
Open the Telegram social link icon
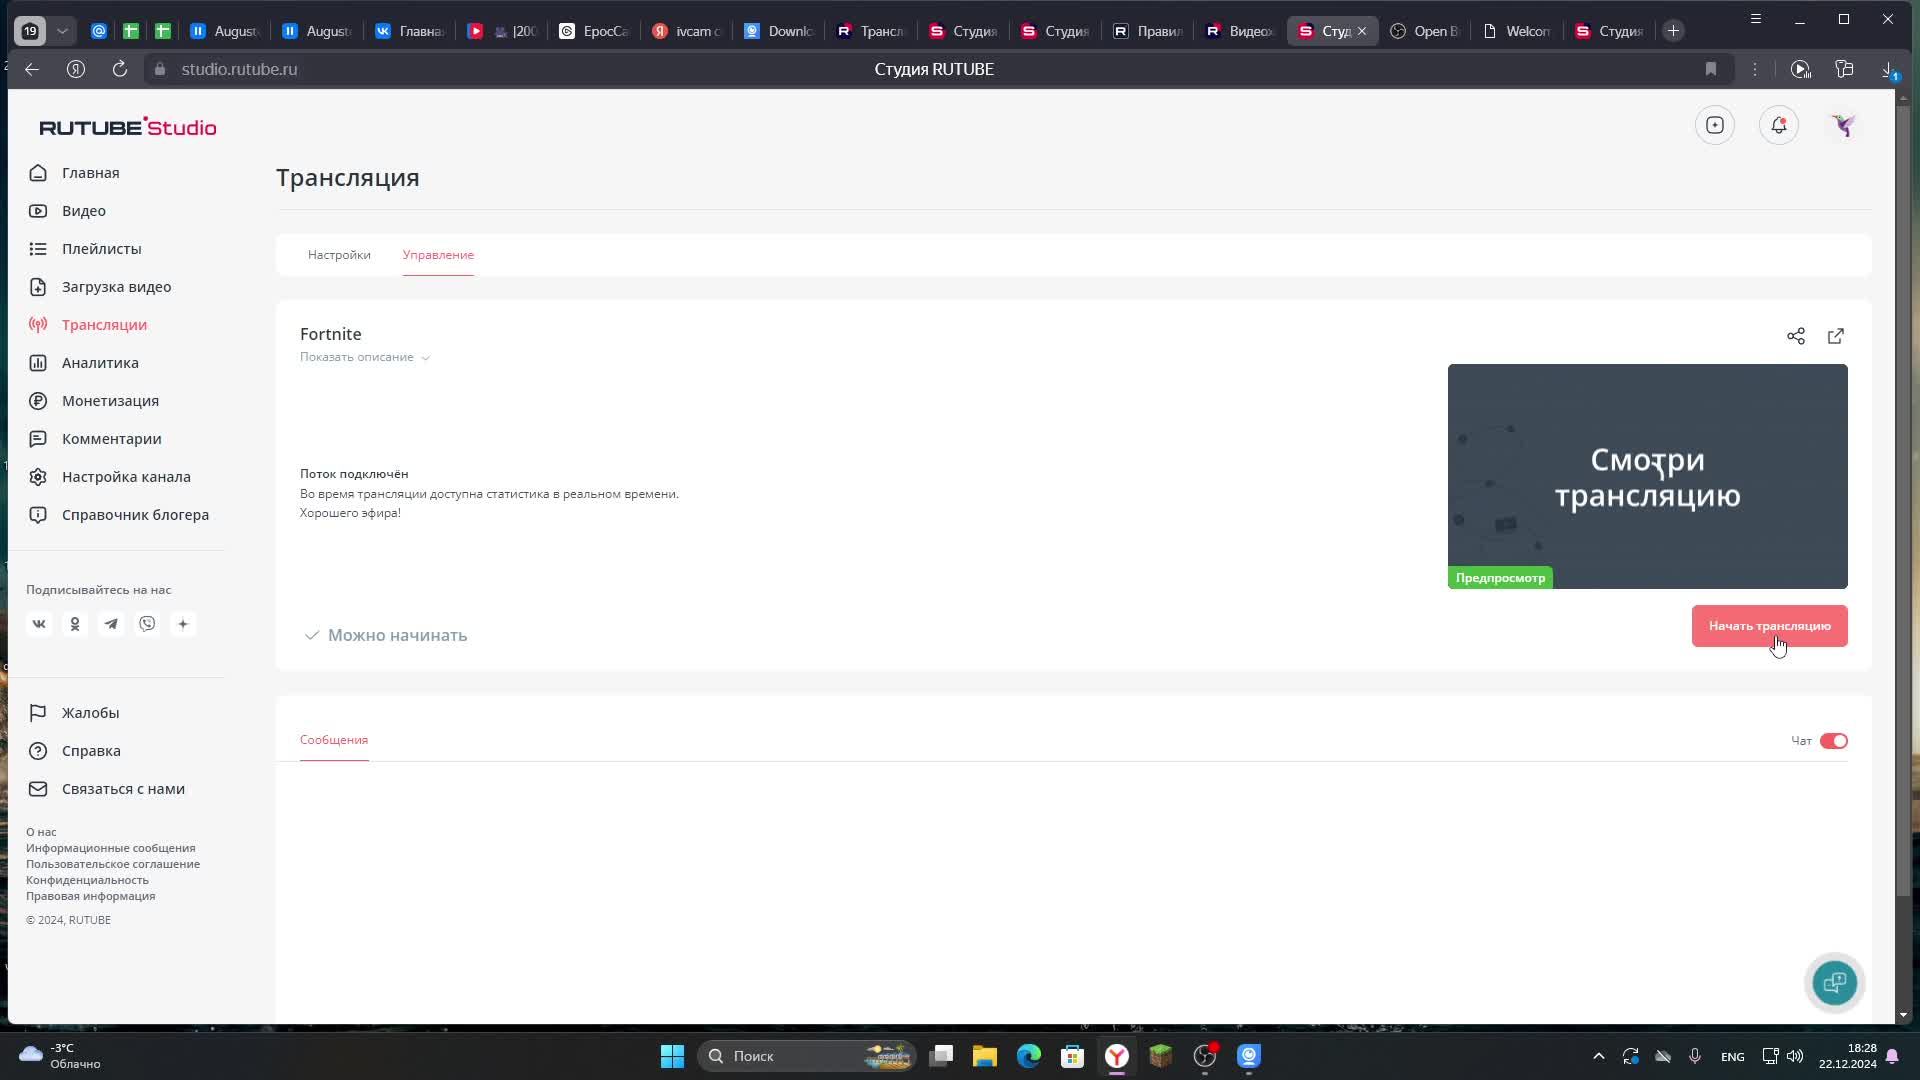[x=111, y=624]
